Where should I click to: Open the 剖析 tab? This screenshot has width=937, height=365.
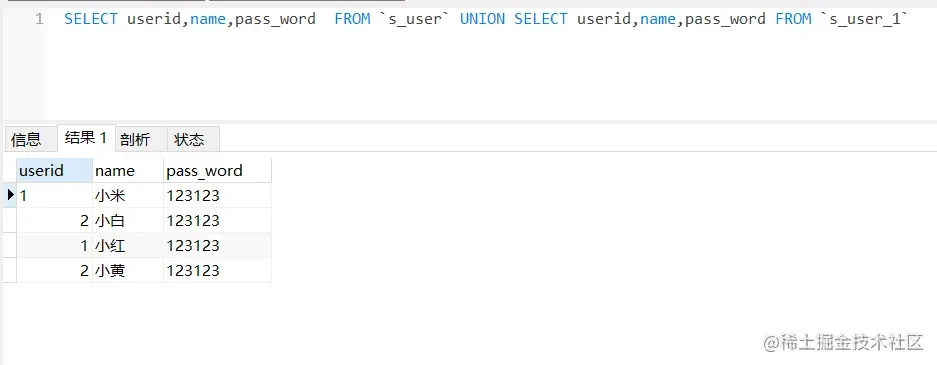click(135, 139)
